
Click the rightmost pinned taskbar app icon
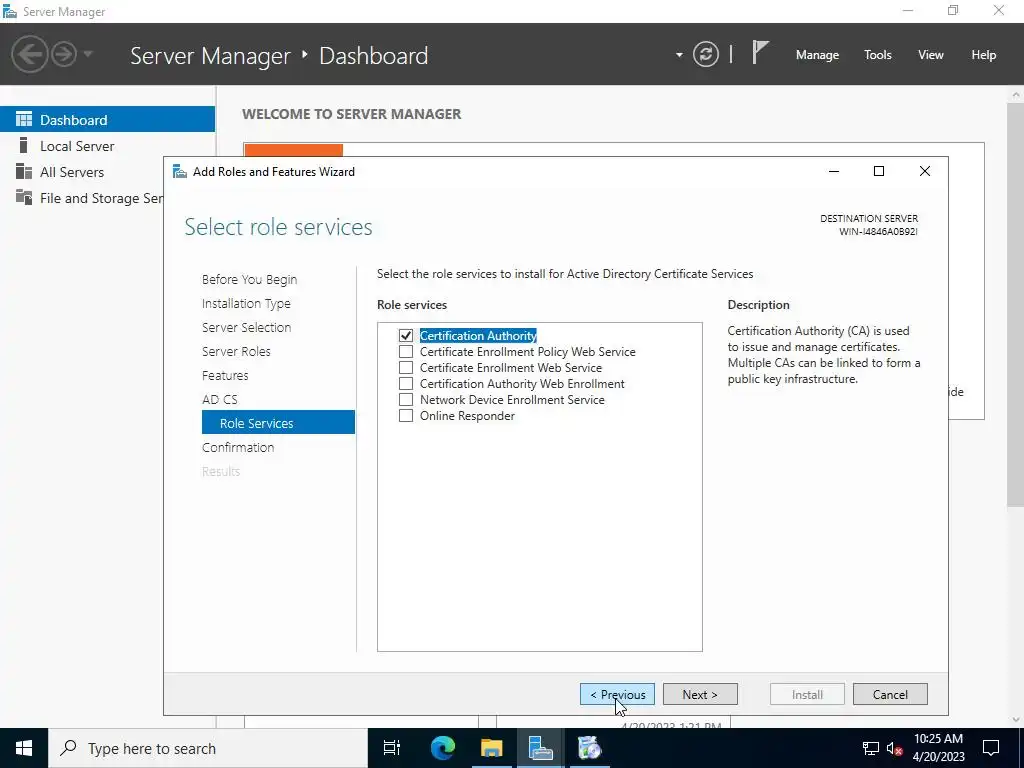(x=590, y=748)
